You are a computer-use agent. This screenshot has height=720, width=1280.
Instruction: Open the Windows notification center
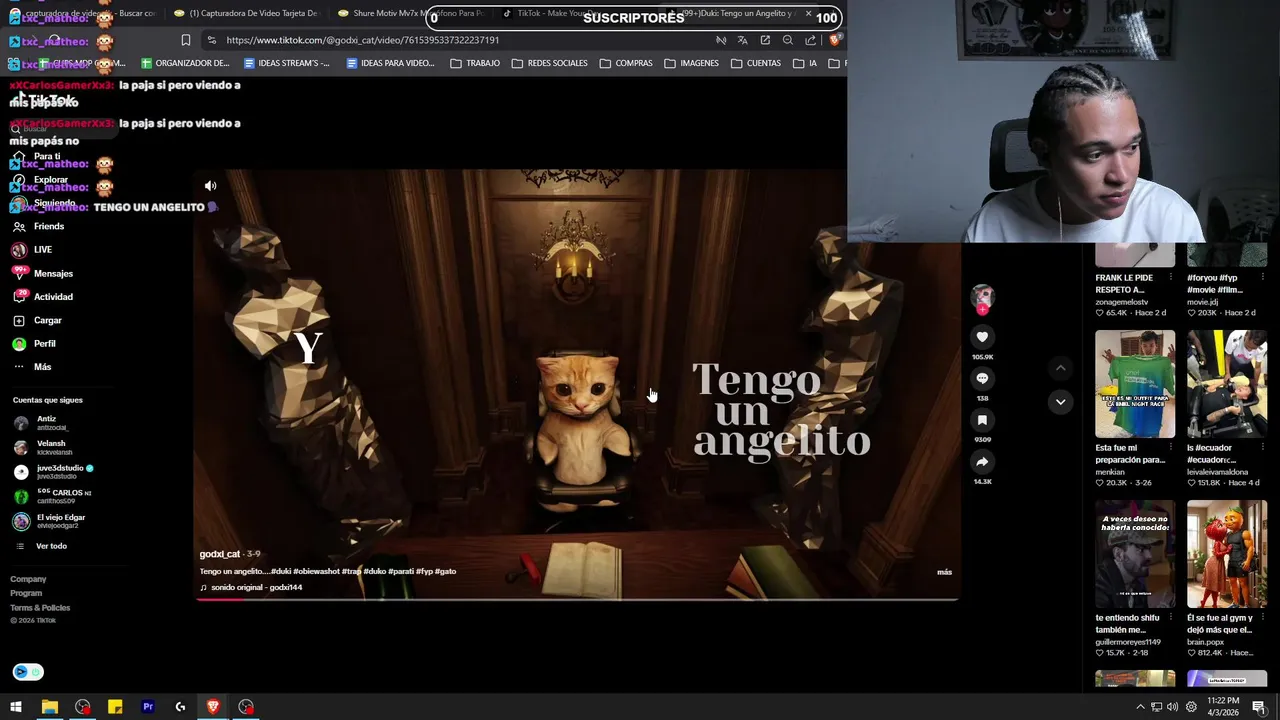(1258, 707)
